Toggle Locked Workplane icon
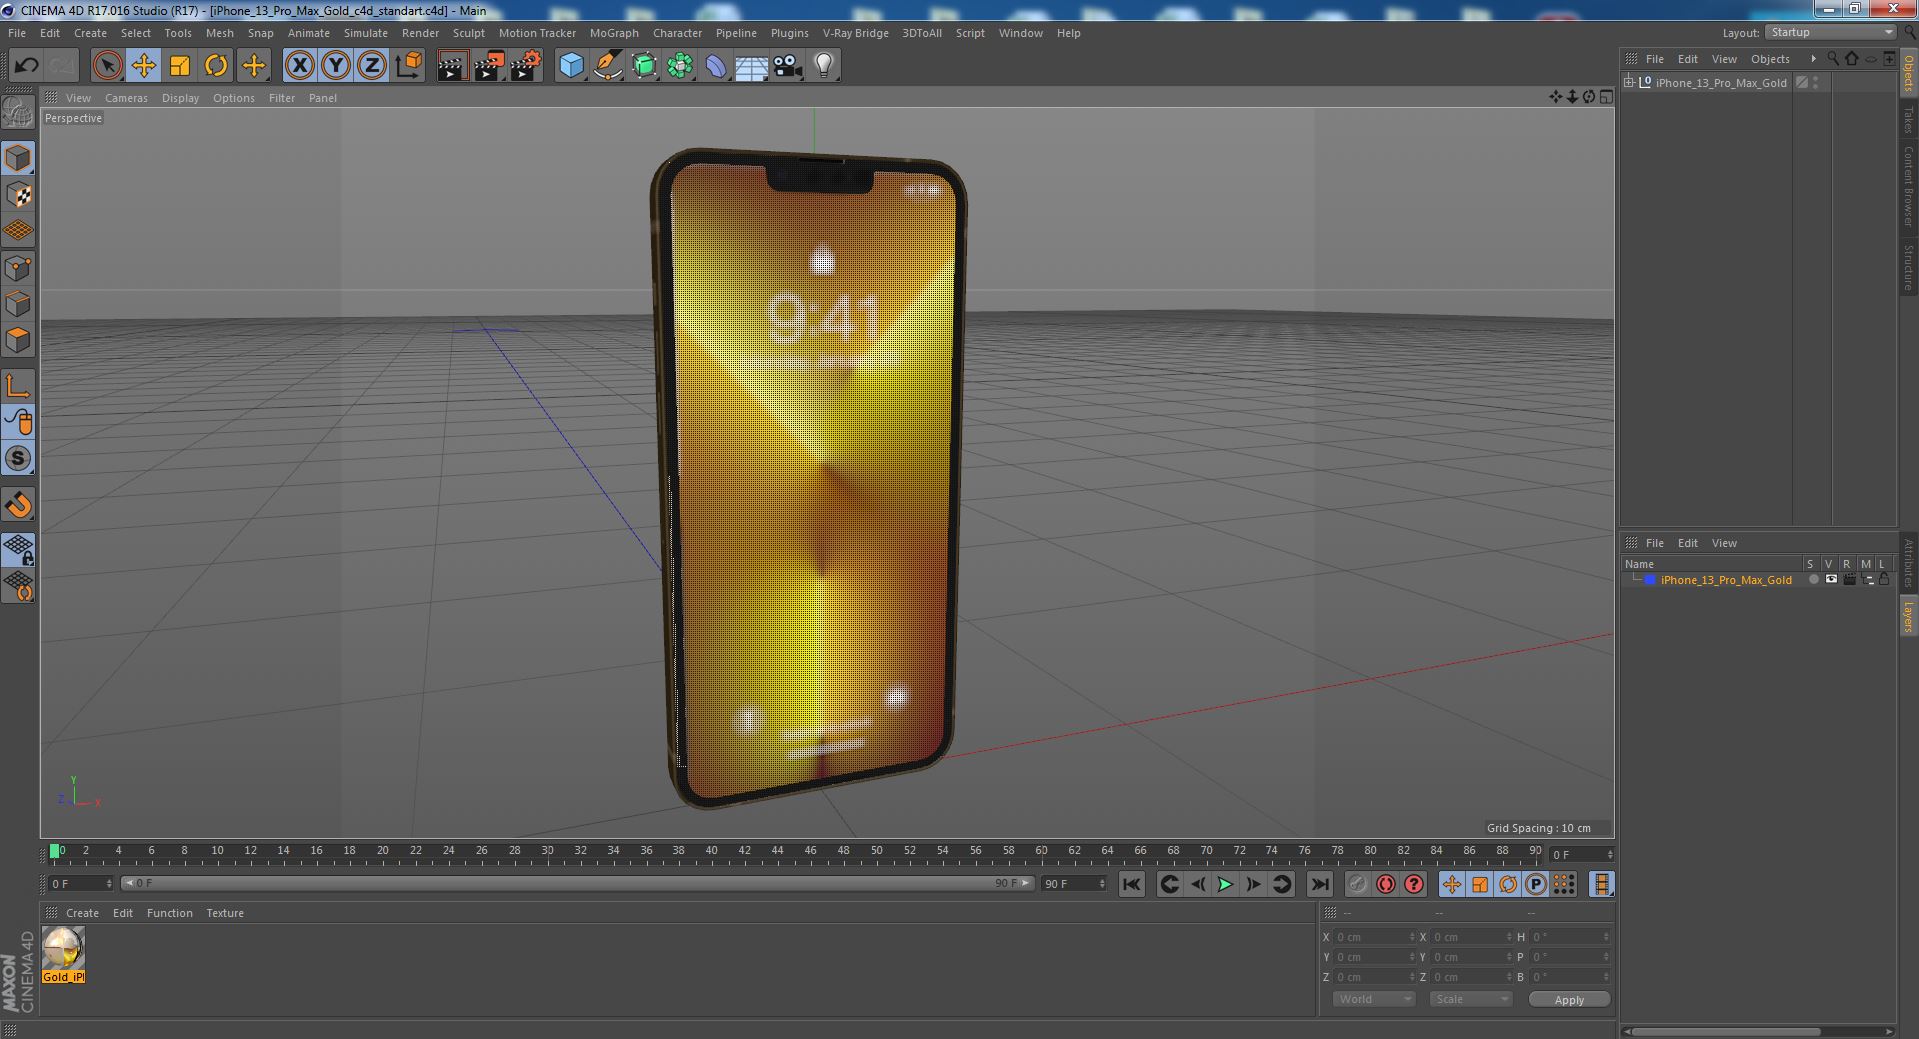1919x1039 pixels. pyautogui.click(x=18, y=549)
